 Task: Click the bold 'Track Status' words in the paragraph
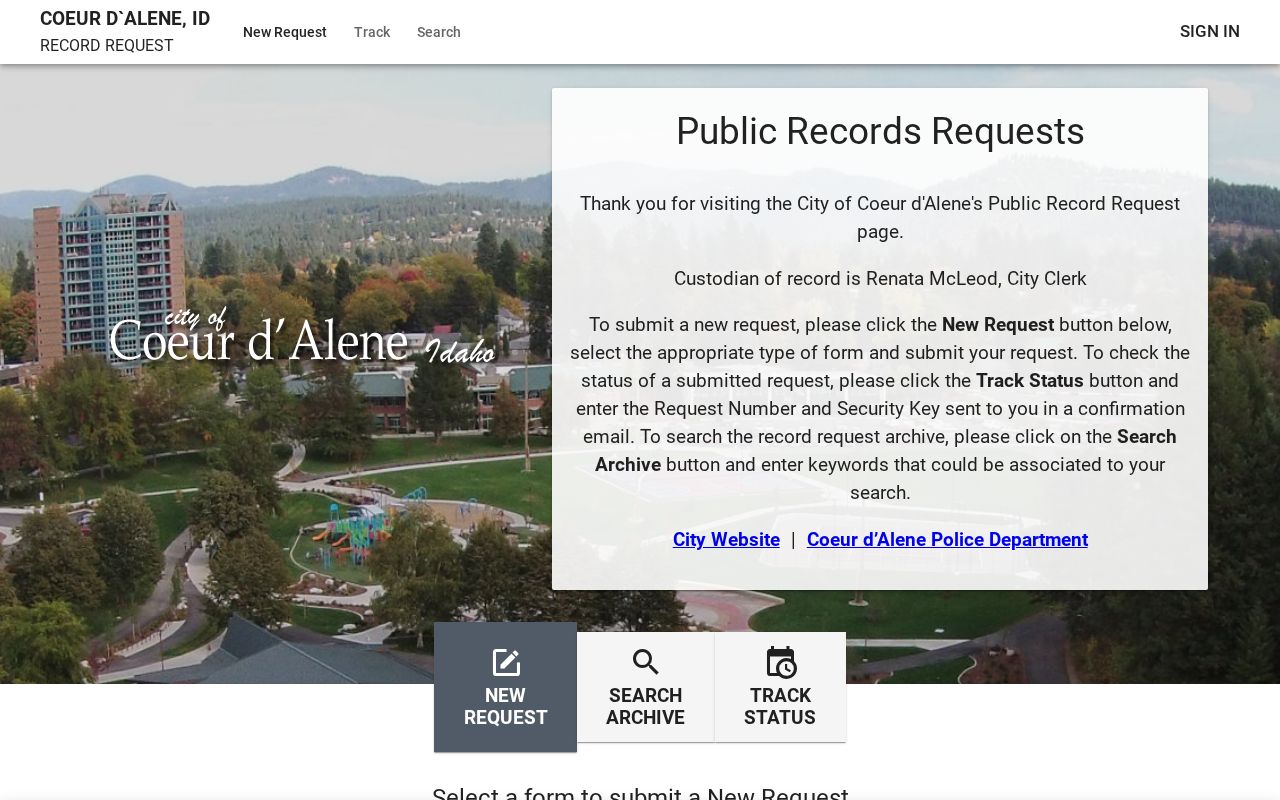pos(1030,381)
